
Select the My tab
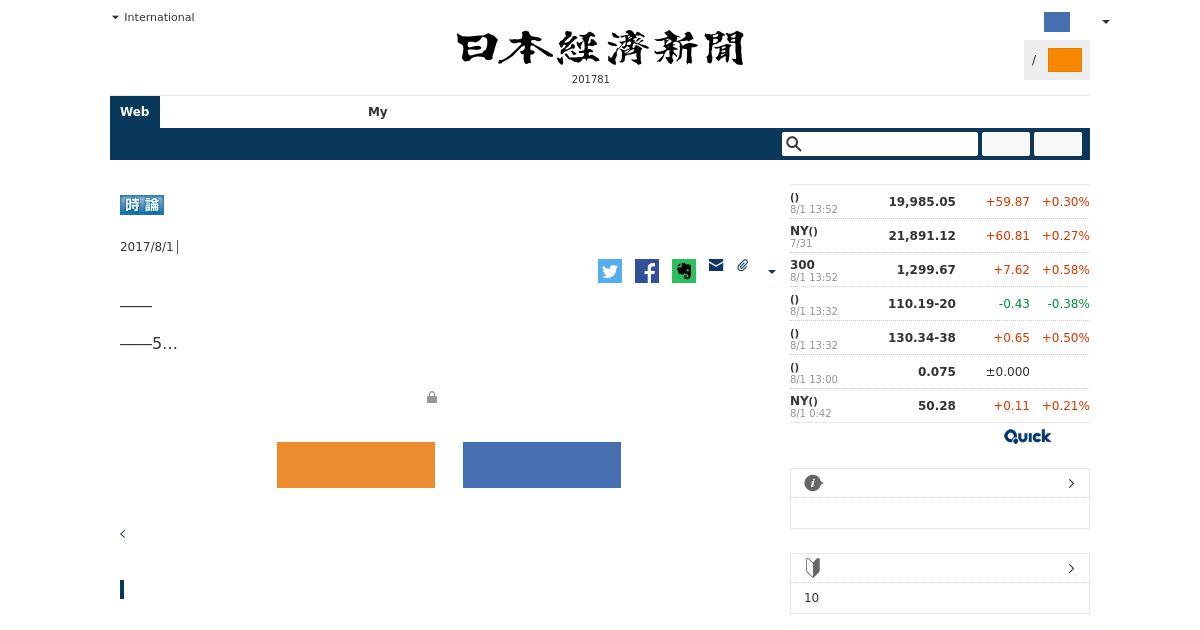tap(377, 112)
